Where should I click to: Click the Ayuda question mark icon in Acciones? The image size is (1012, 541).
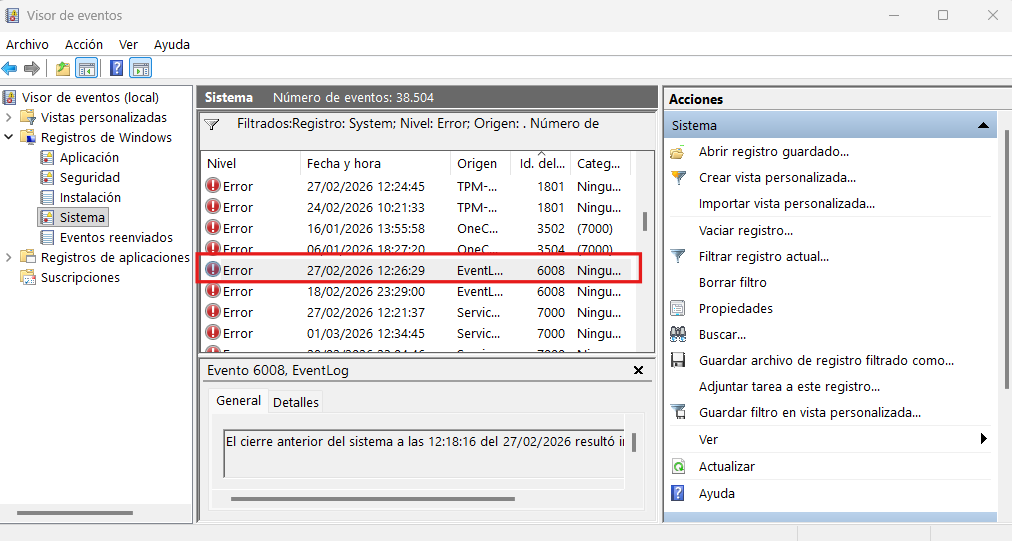[678, 493]
